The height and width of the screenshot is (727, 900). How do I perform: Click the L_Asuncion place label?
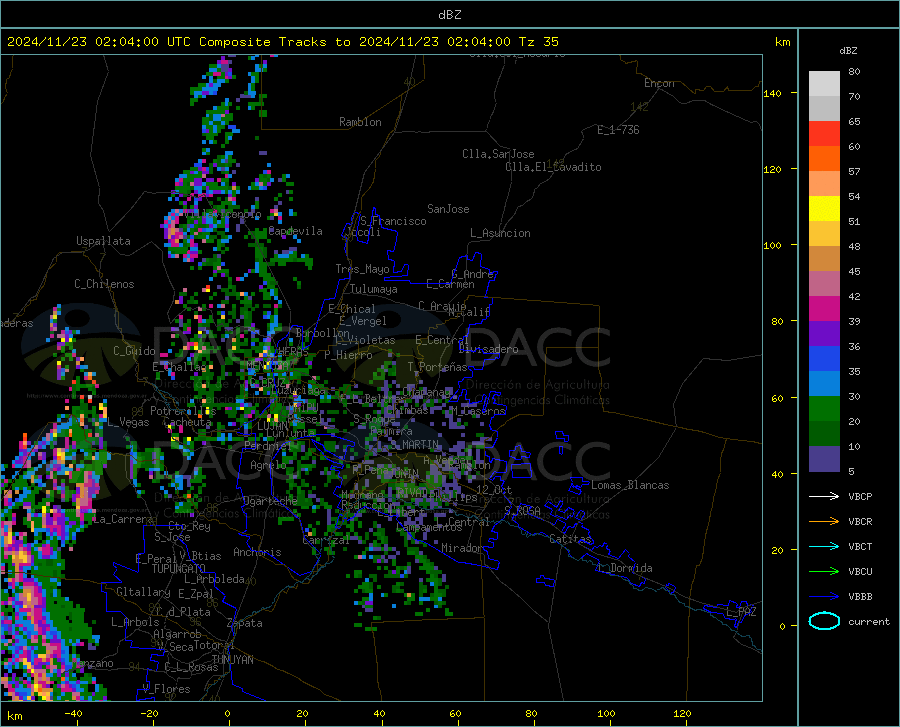[x=500, y=233]
